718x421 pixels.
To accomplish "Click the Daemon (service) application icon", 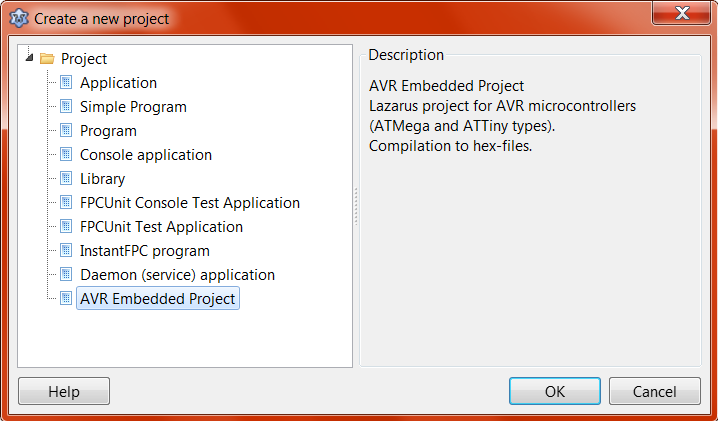I will coord(66,275).
